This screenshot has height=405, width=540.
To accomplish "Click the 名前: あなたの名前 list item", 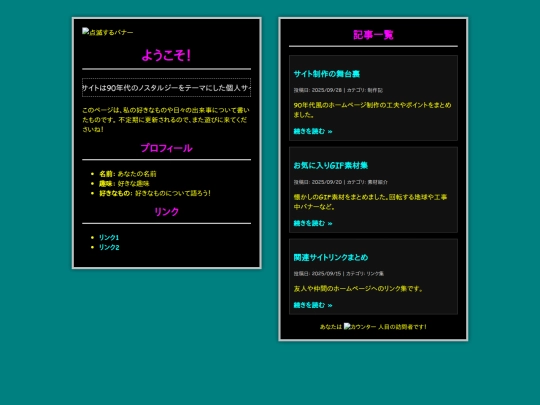I will coord(128,174).
